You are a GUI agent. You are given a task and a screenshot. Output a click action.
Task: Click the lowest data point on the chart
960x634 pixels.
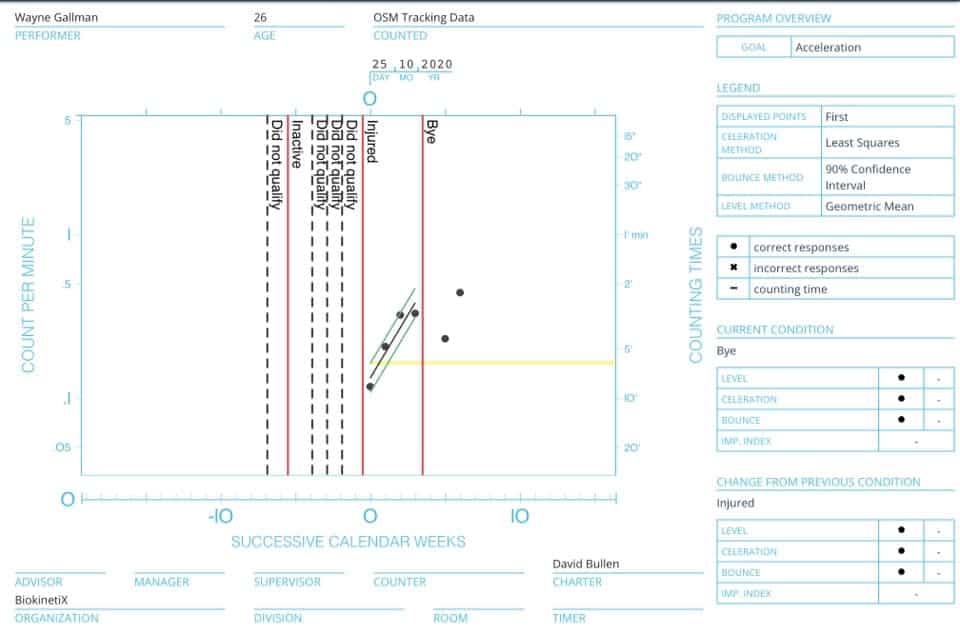(370, 386)
